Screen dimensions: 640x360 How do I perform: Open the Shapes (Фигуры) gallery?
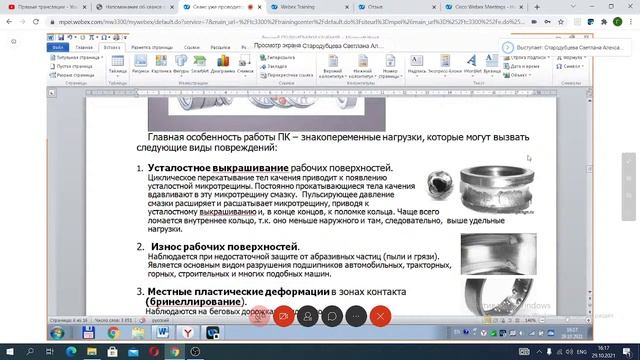click(x=181, y=64)
